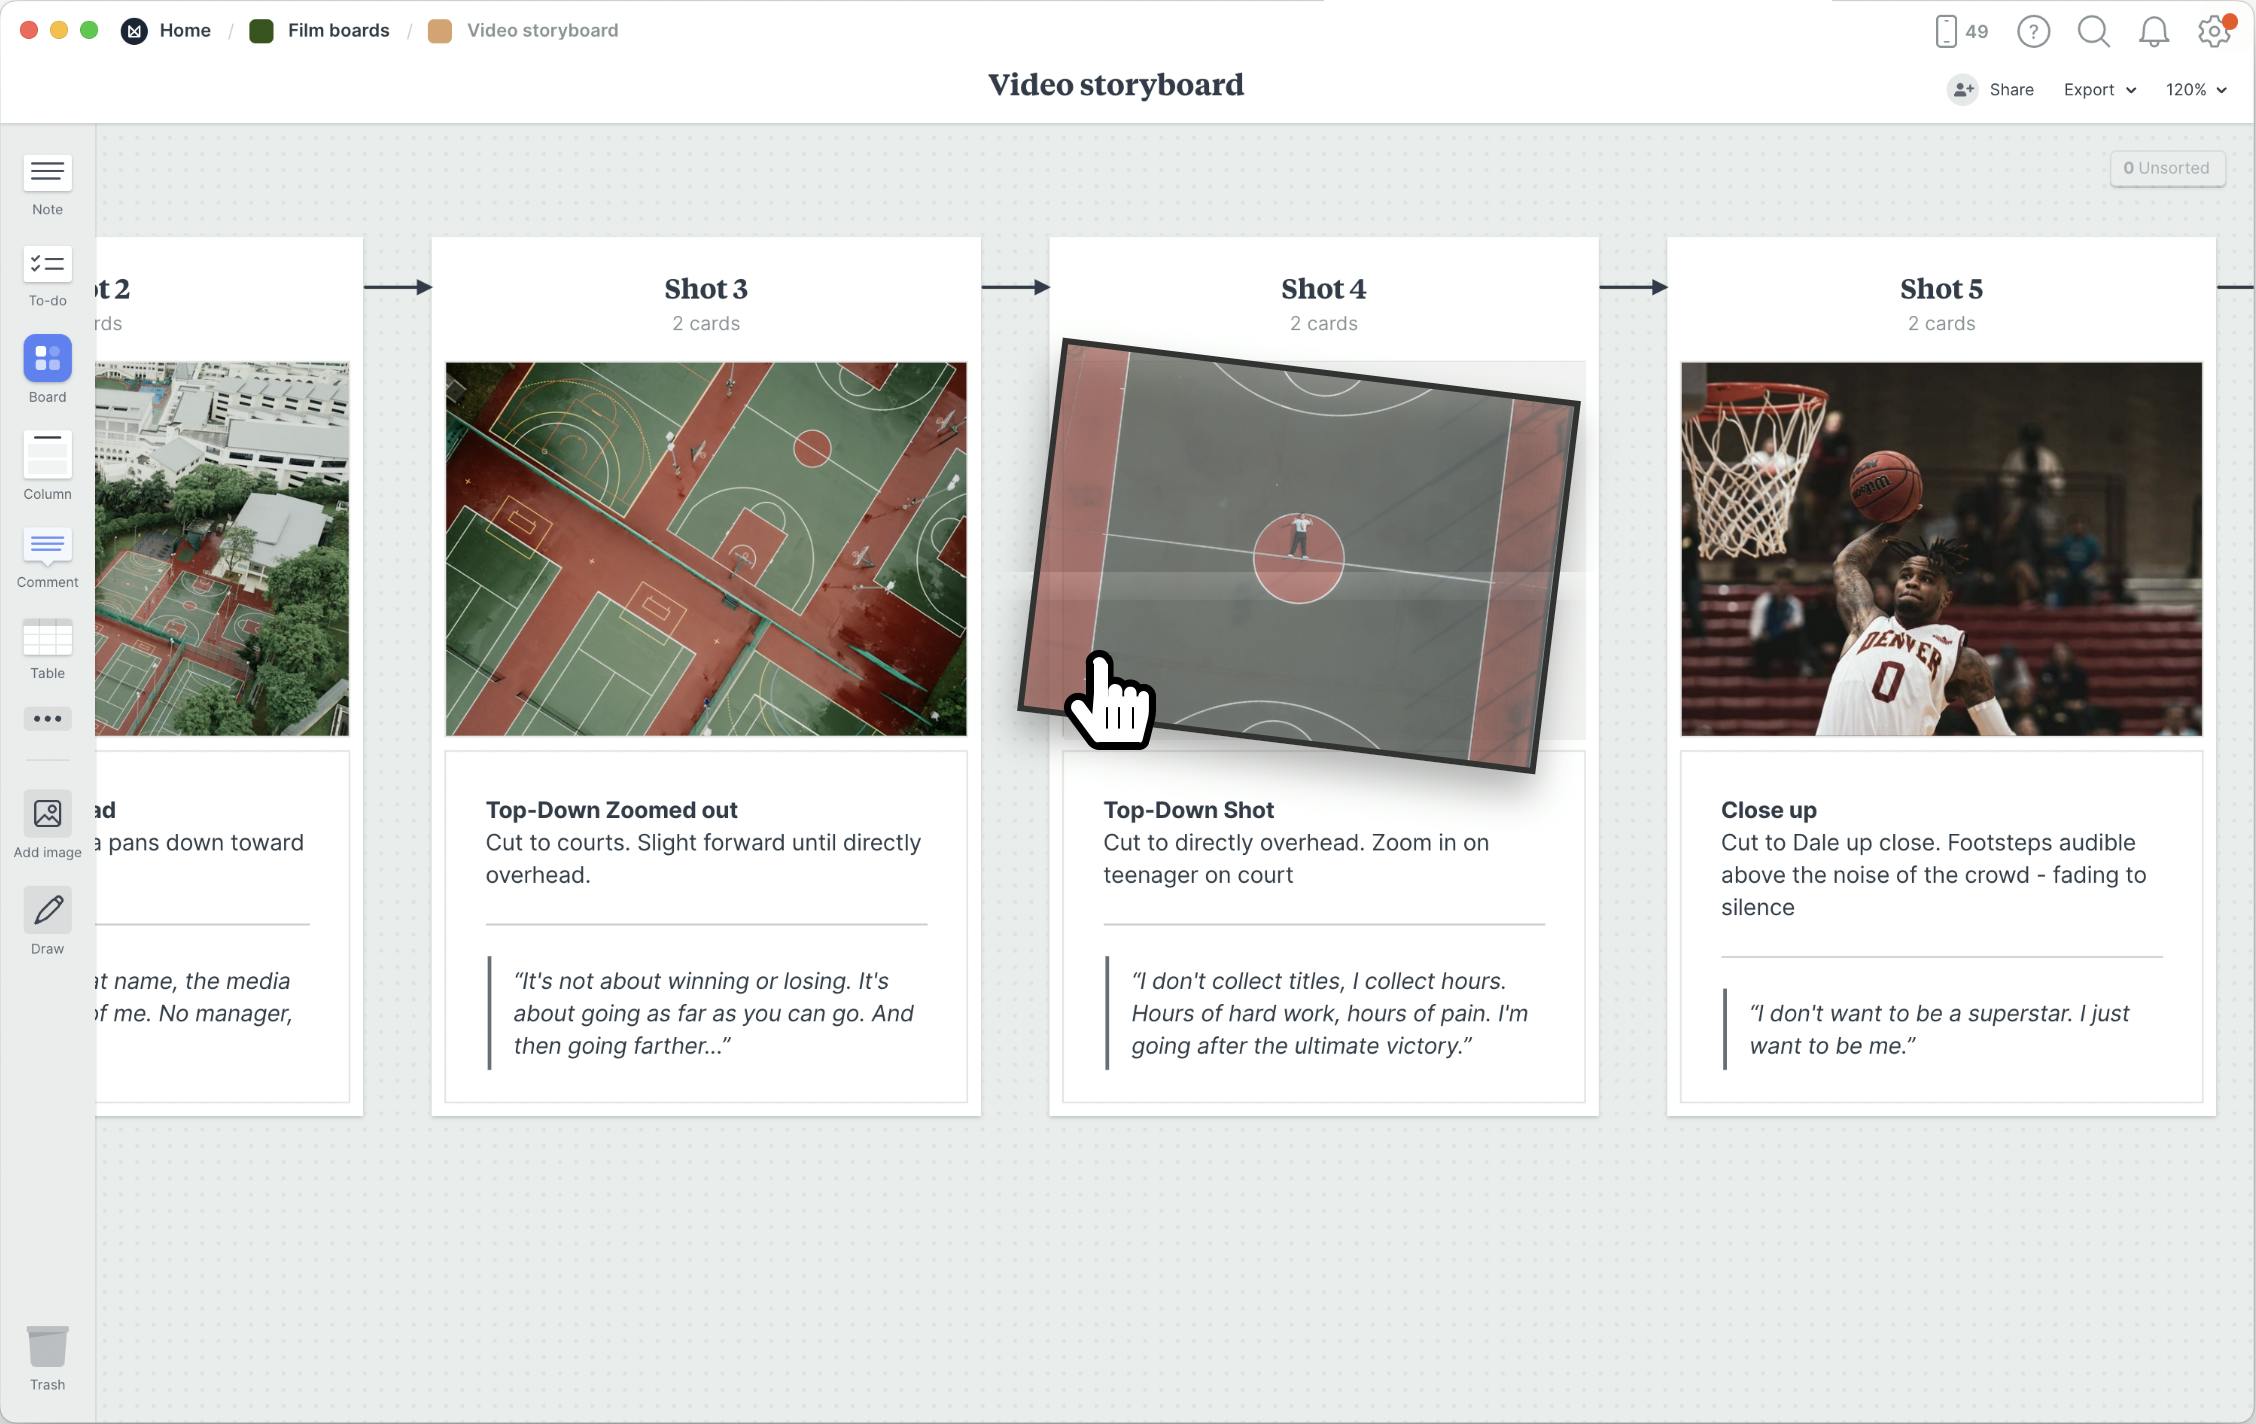Screen dimensions: 2256x1424
Task: Open the Trash bin
Action: coord(47,1347)
